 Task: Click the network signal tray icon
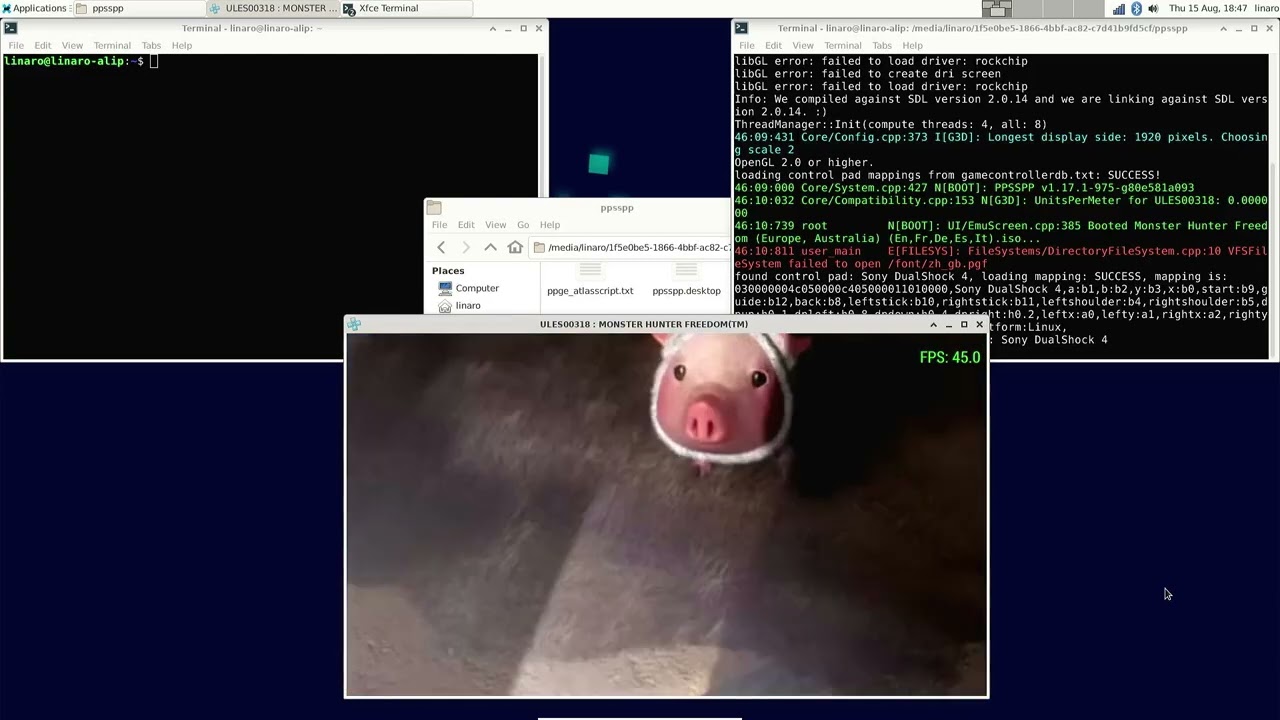[1119, 8]
